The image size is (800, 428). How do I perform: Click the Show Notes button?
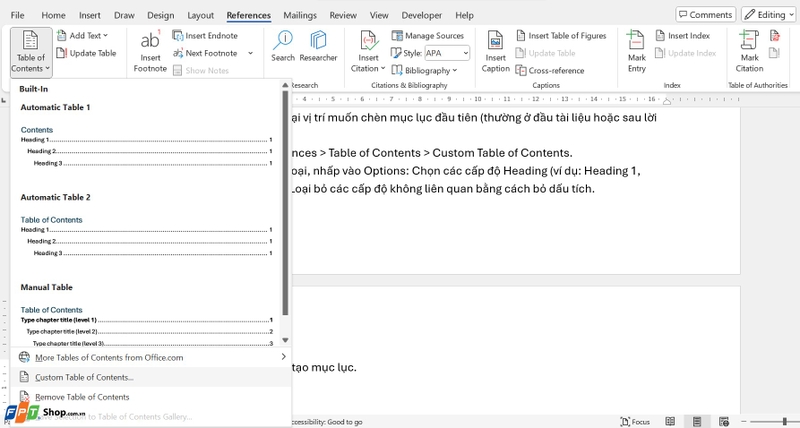pos(201,70)
